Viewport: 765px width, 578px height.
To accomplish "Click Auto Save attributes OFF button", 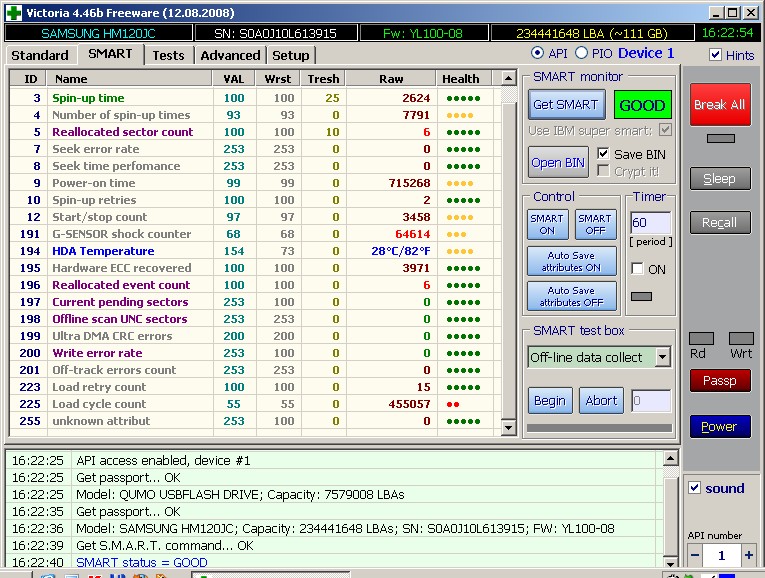I will [x=571, y=296].
